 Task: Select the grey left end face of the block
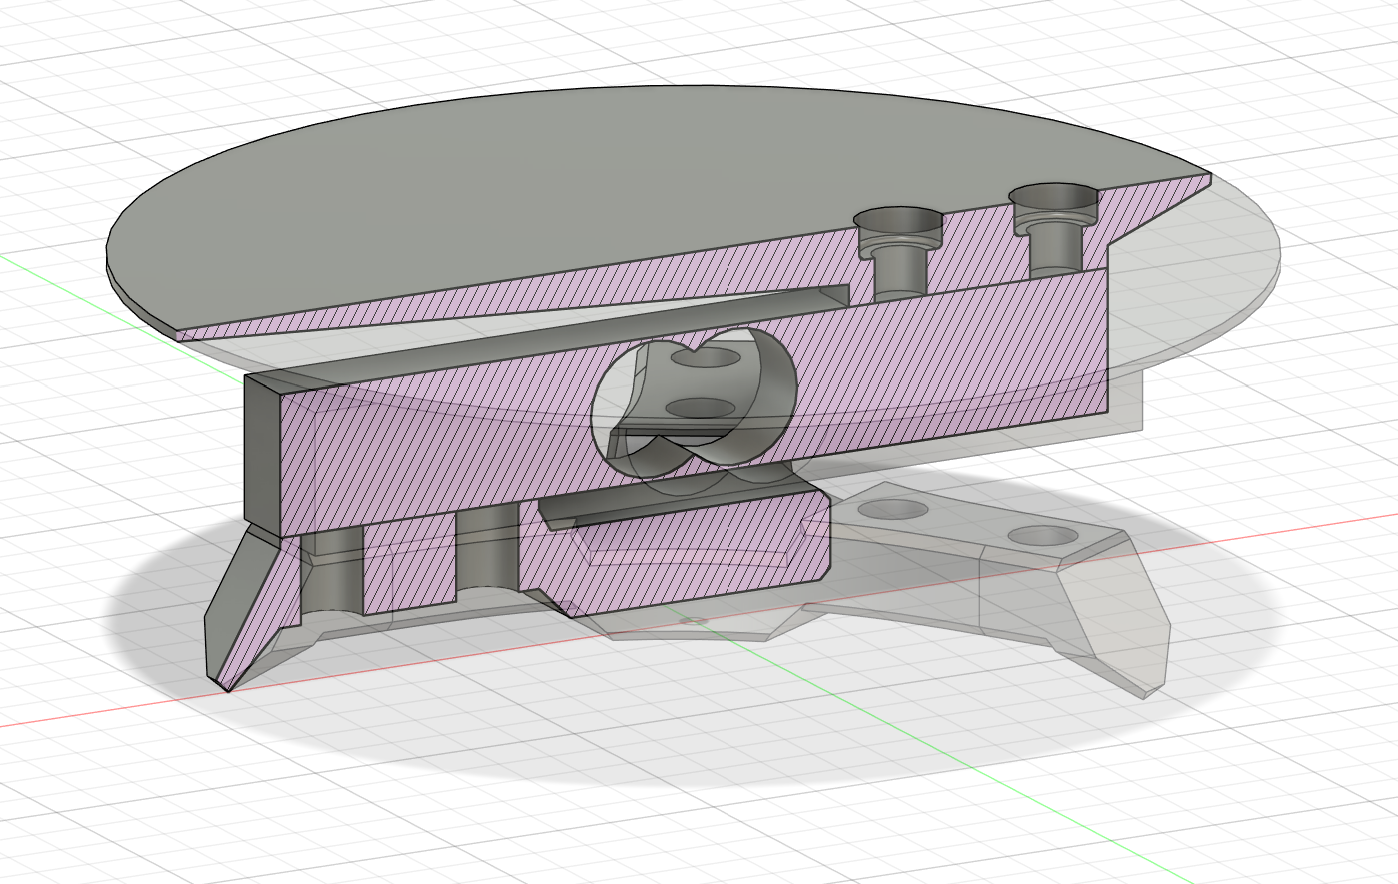pos(263,454)
